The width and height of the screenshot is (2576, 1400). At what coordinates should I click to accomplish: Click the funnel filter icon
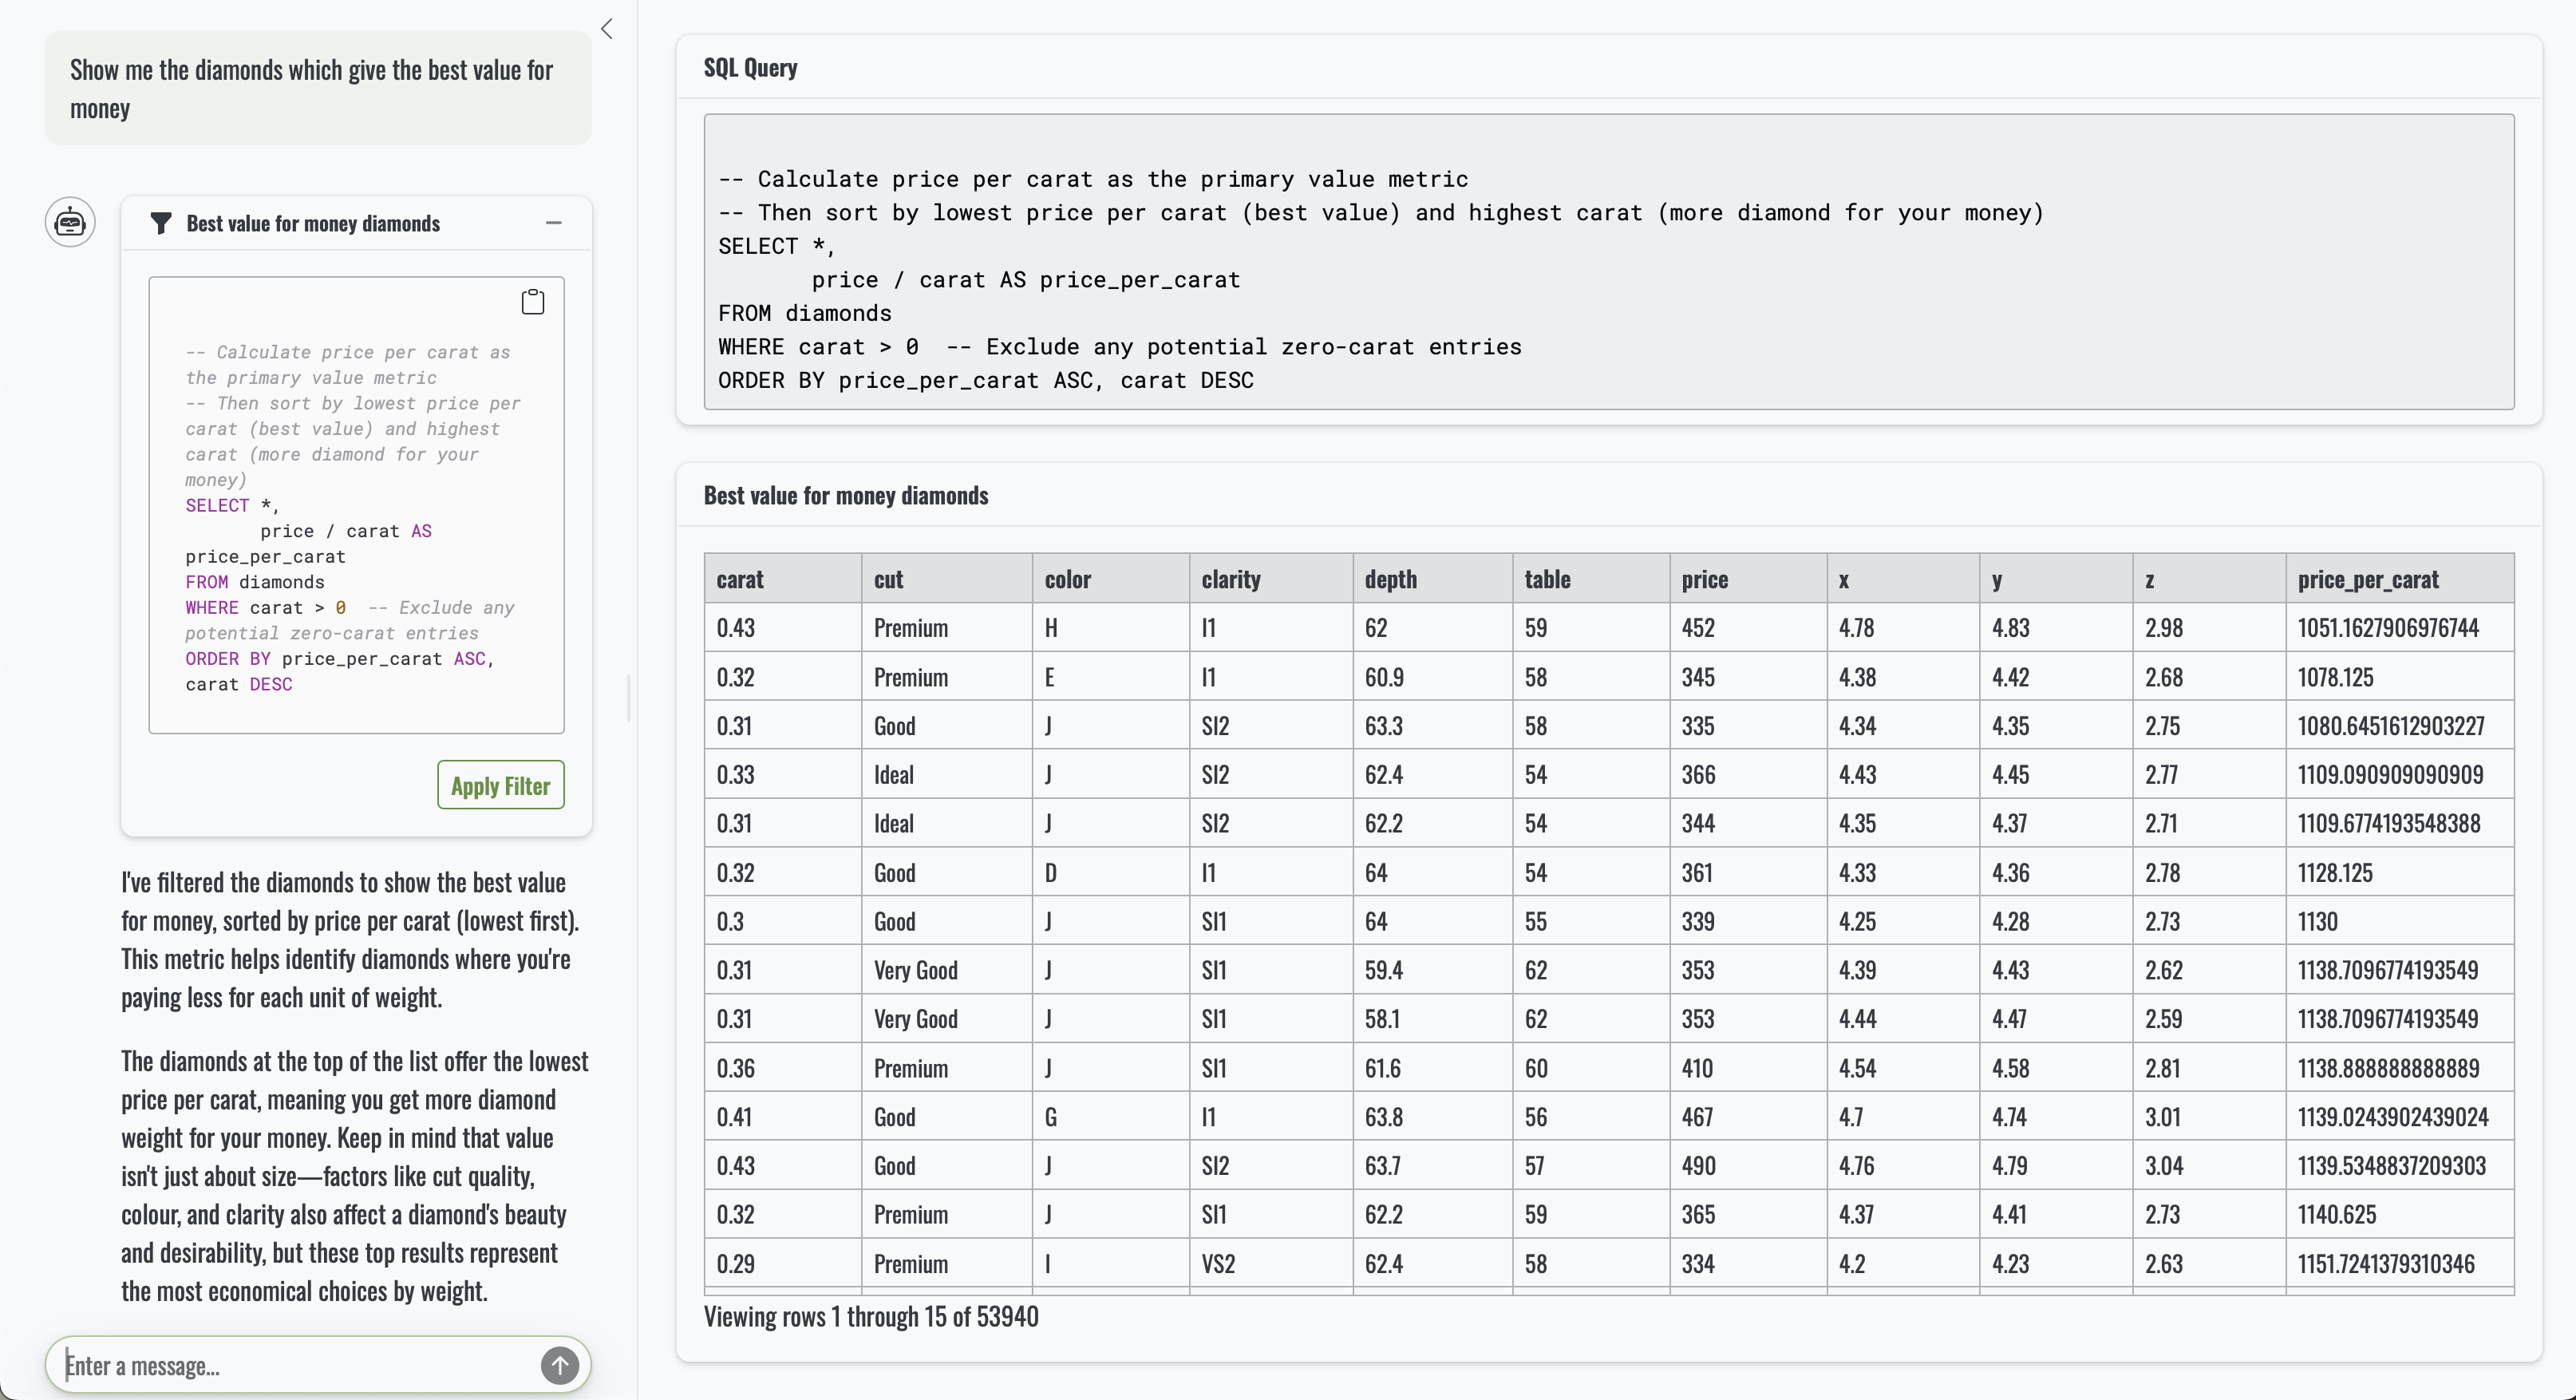(160, 224)
